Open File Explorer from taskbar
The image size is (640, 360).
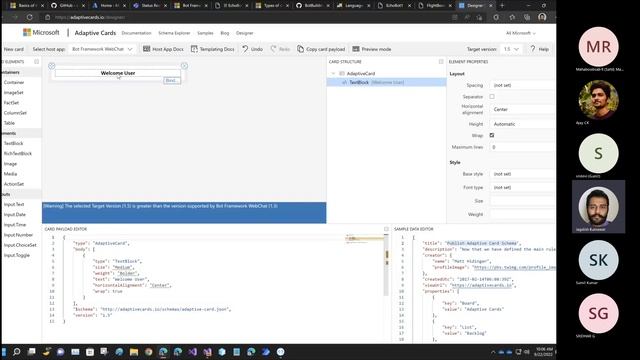point(133,352)
